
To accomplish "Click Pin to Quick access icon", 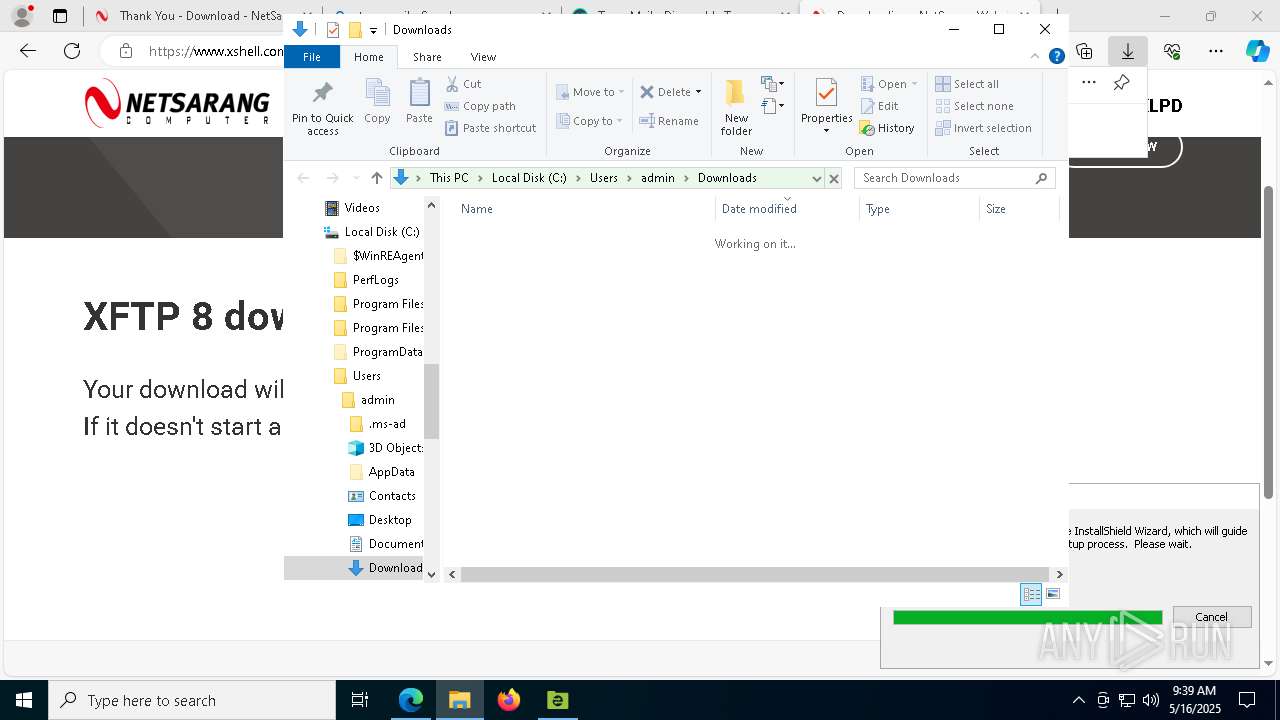I will [x=322, y=93].
